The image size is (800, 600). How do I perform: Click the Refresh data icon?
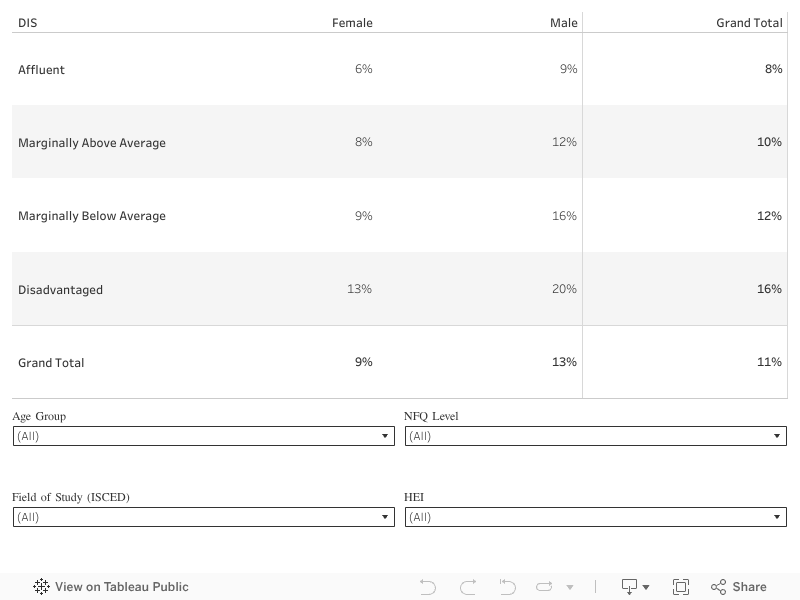544,587
